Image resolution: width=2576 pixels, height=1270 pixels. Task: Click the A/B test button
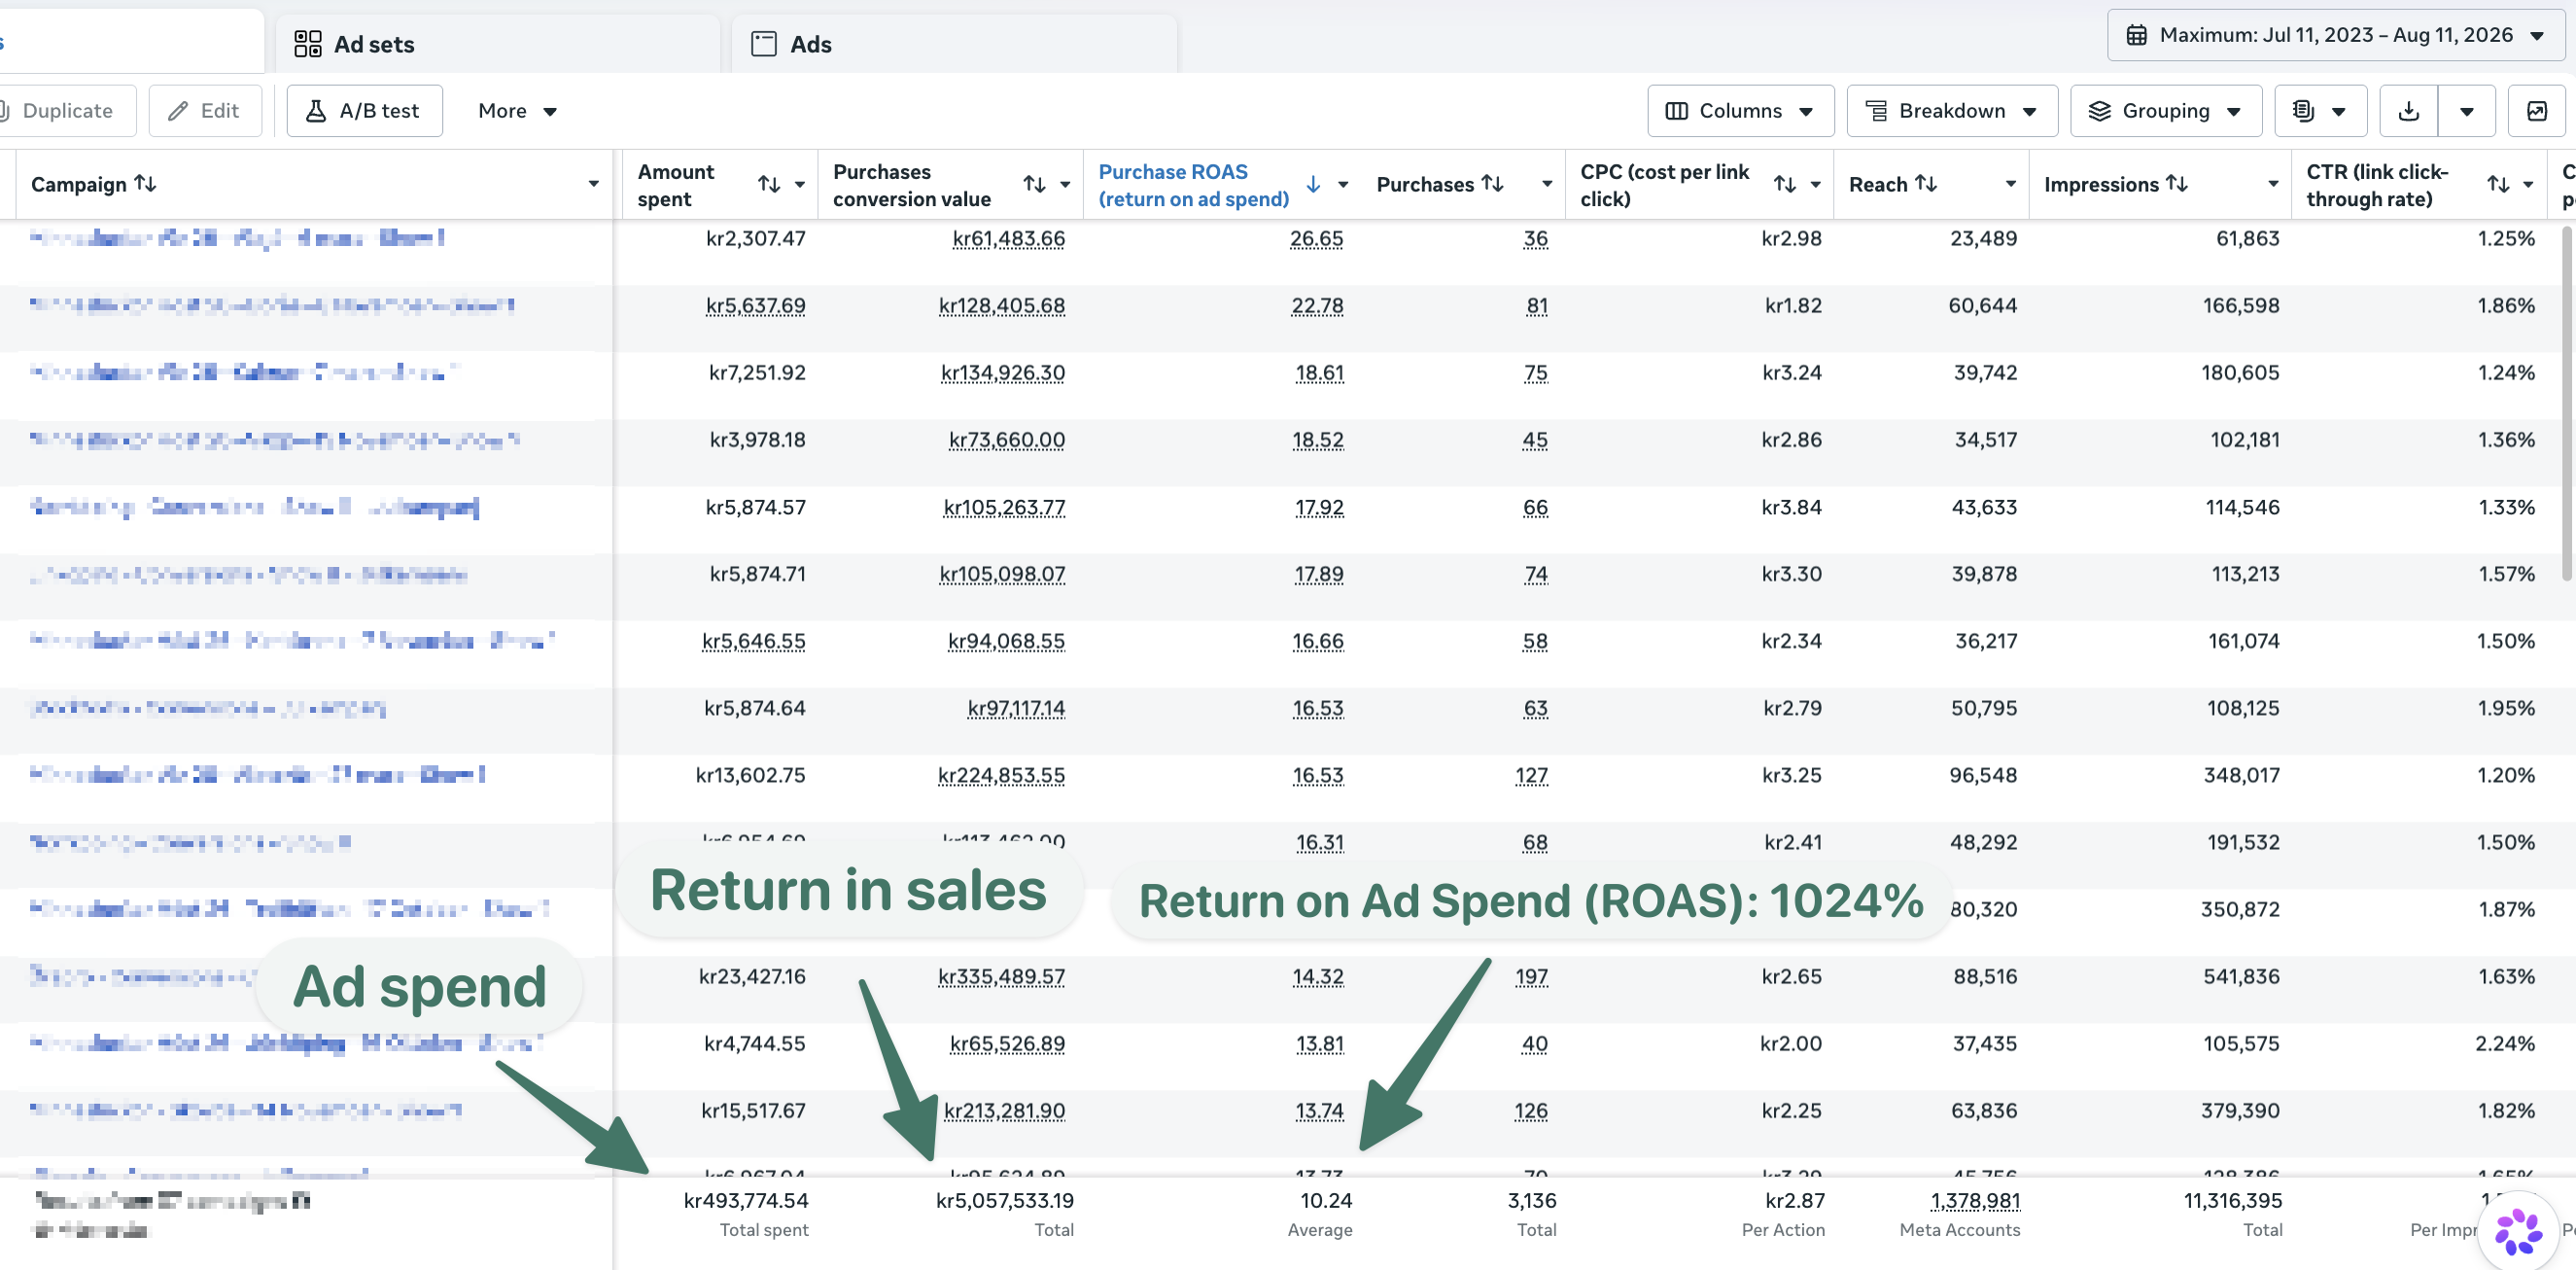pos(364,111)
